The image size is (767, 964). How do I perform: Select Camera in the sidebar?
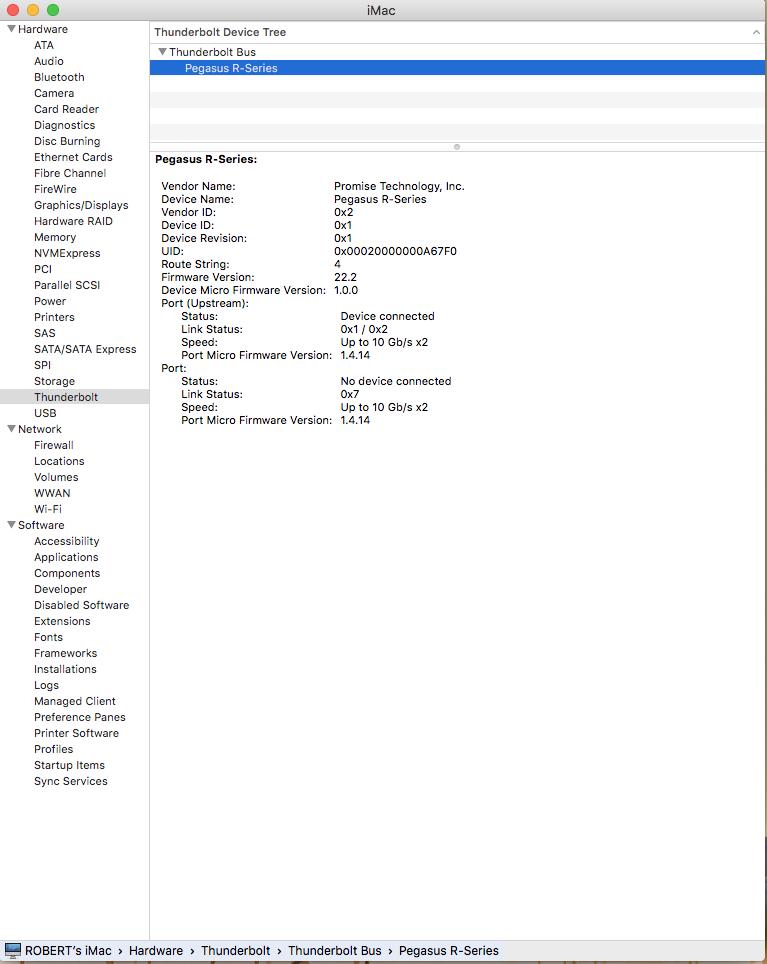[x=54, y=93]
